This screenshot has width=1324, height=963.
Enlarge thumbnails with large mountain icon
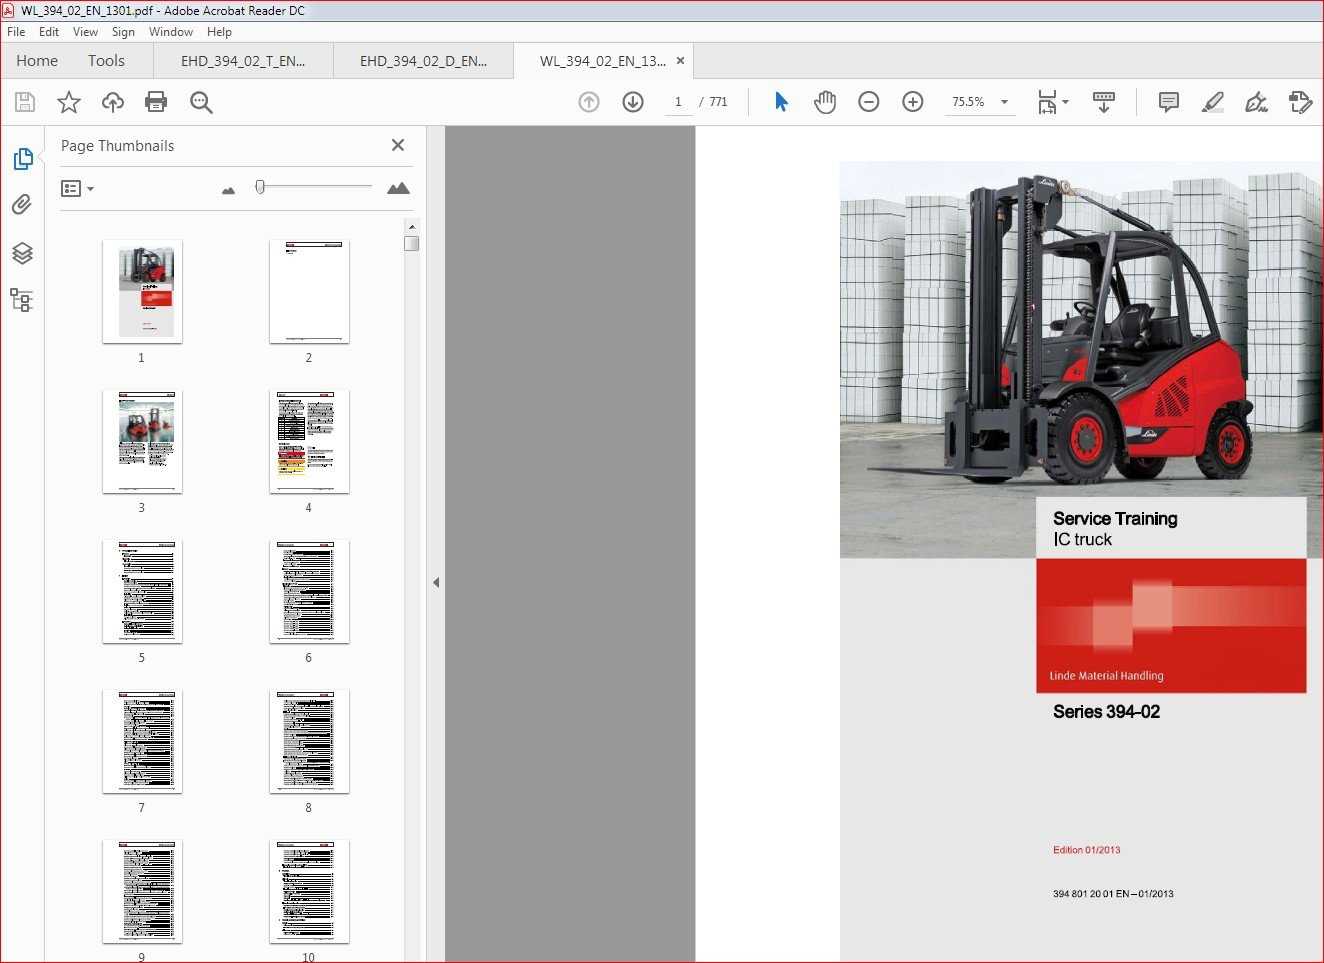398,188
